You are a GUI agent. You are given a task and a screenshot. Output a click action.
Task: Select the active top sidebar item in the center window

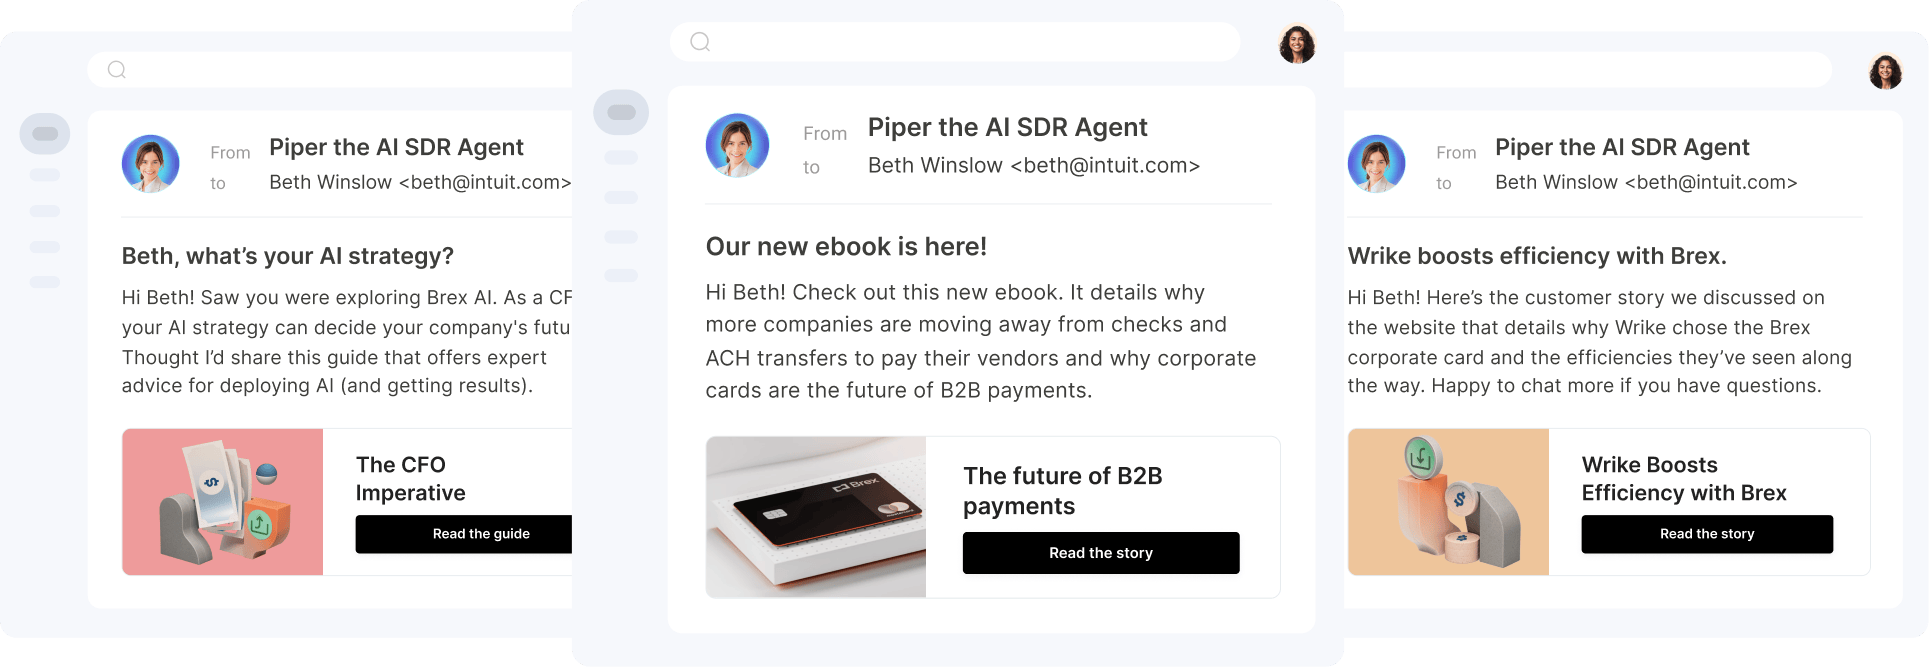pyautogui.click(x=621, y=112)
